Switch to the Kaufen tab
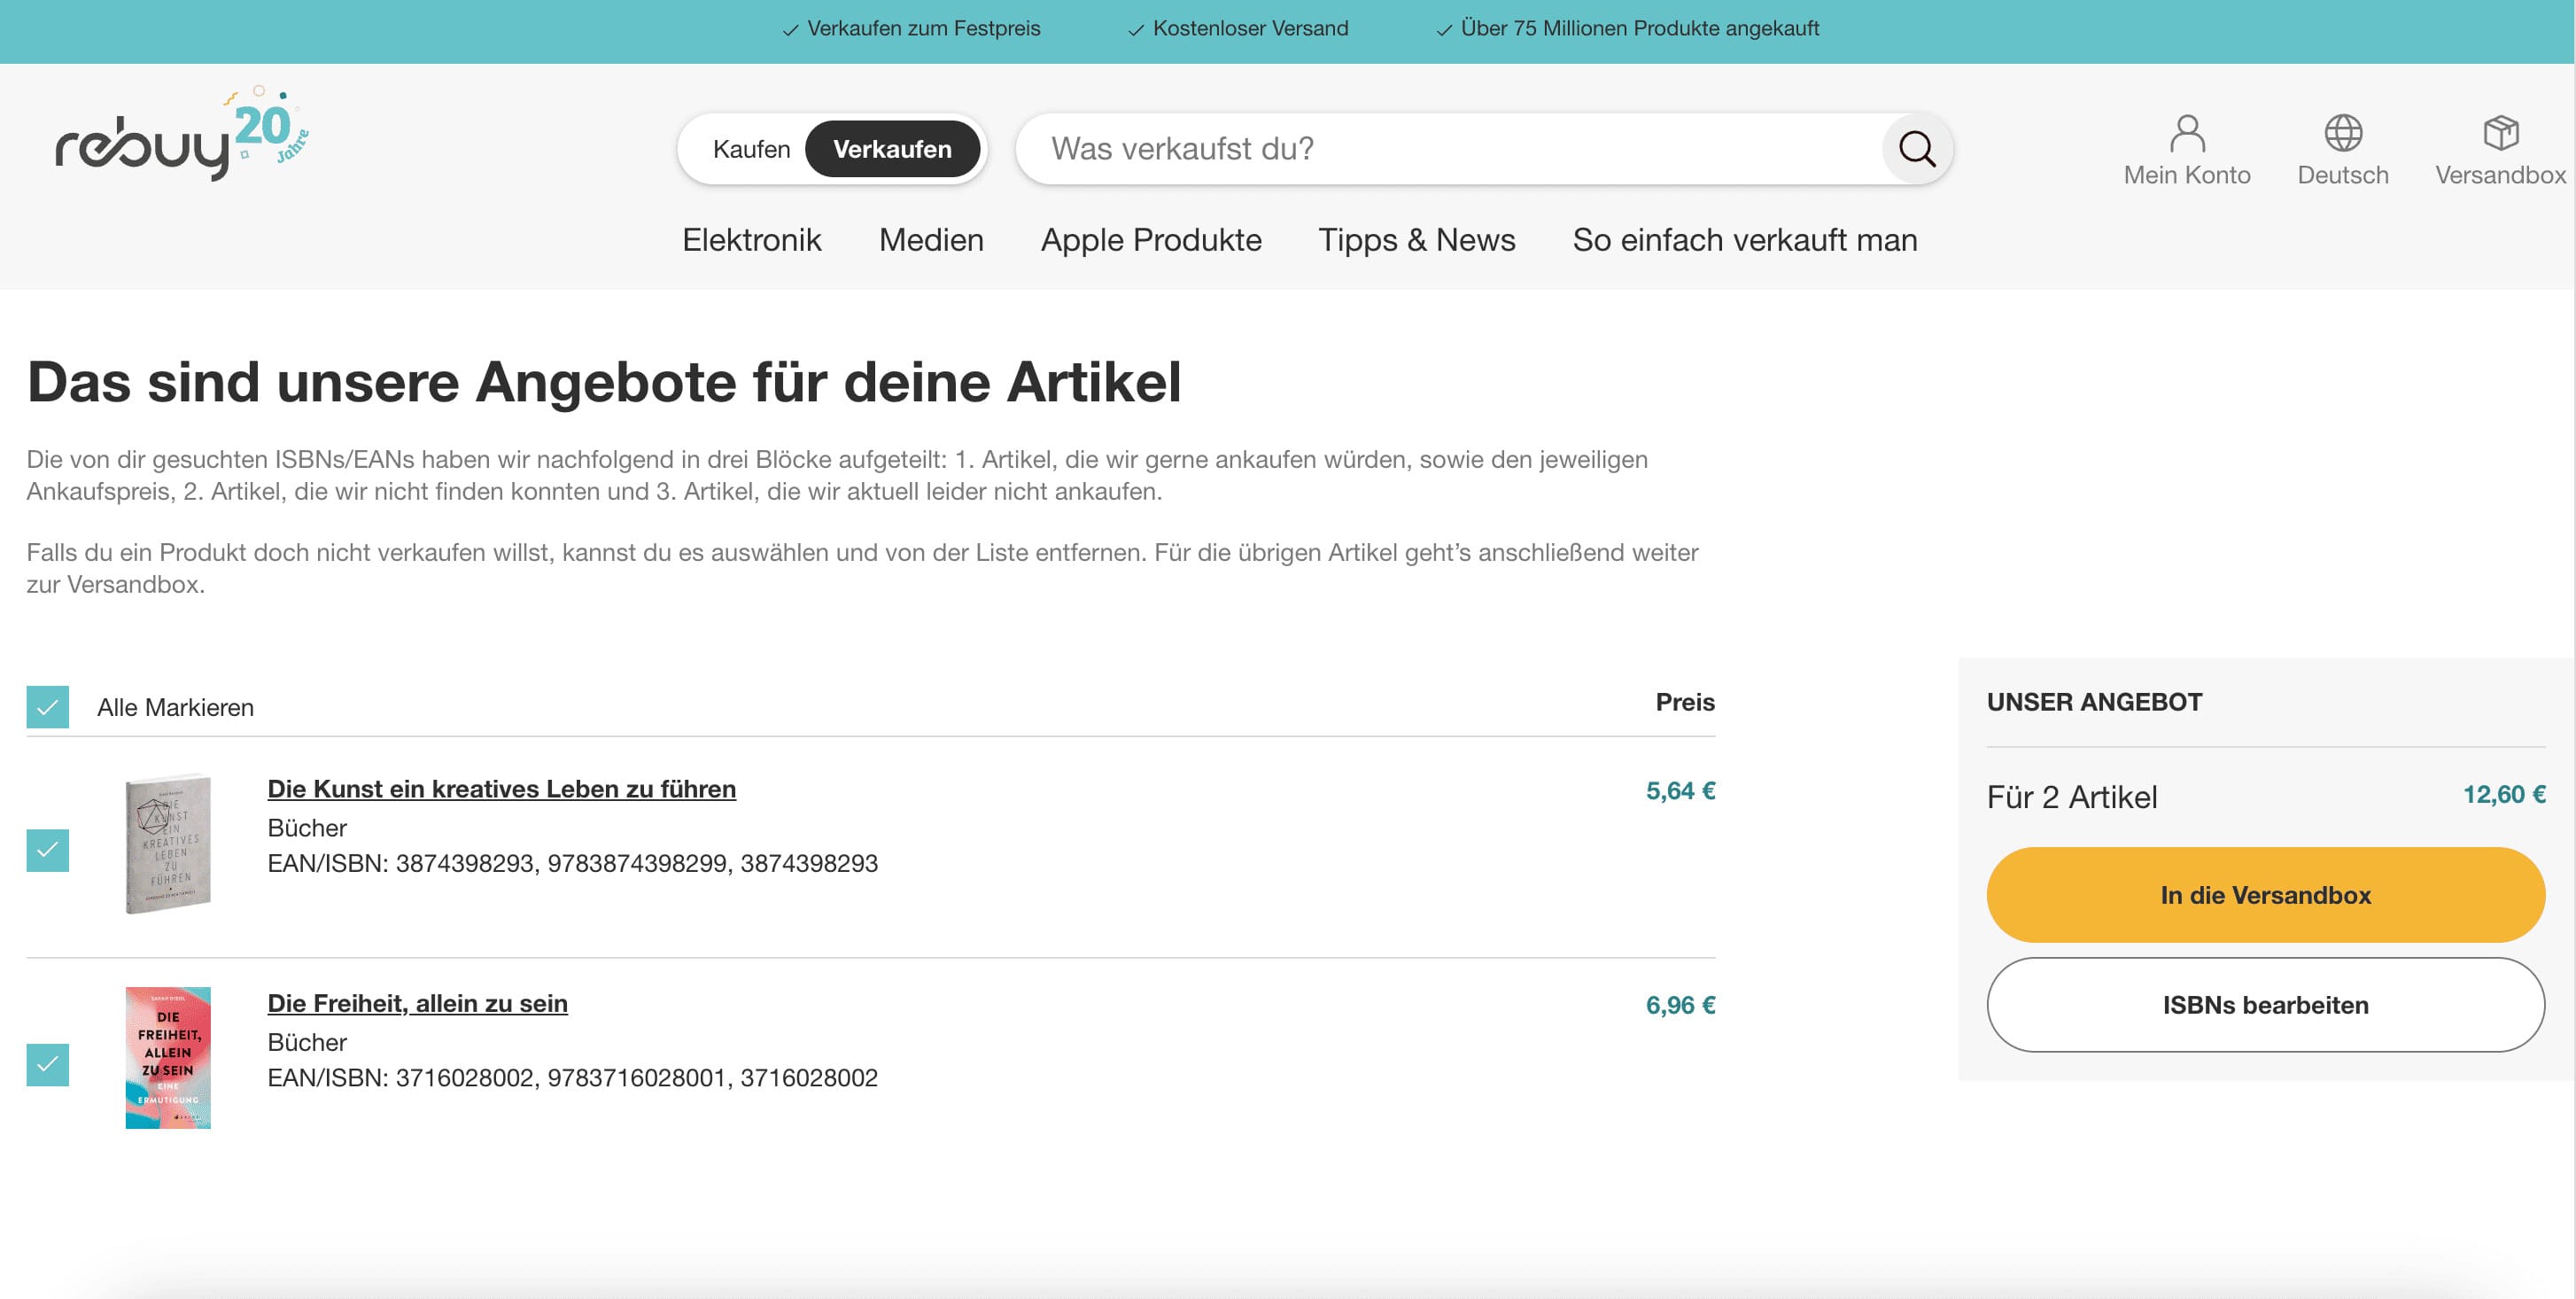This screenshot has width=2576, height=1299. click(x=751, y=148)
